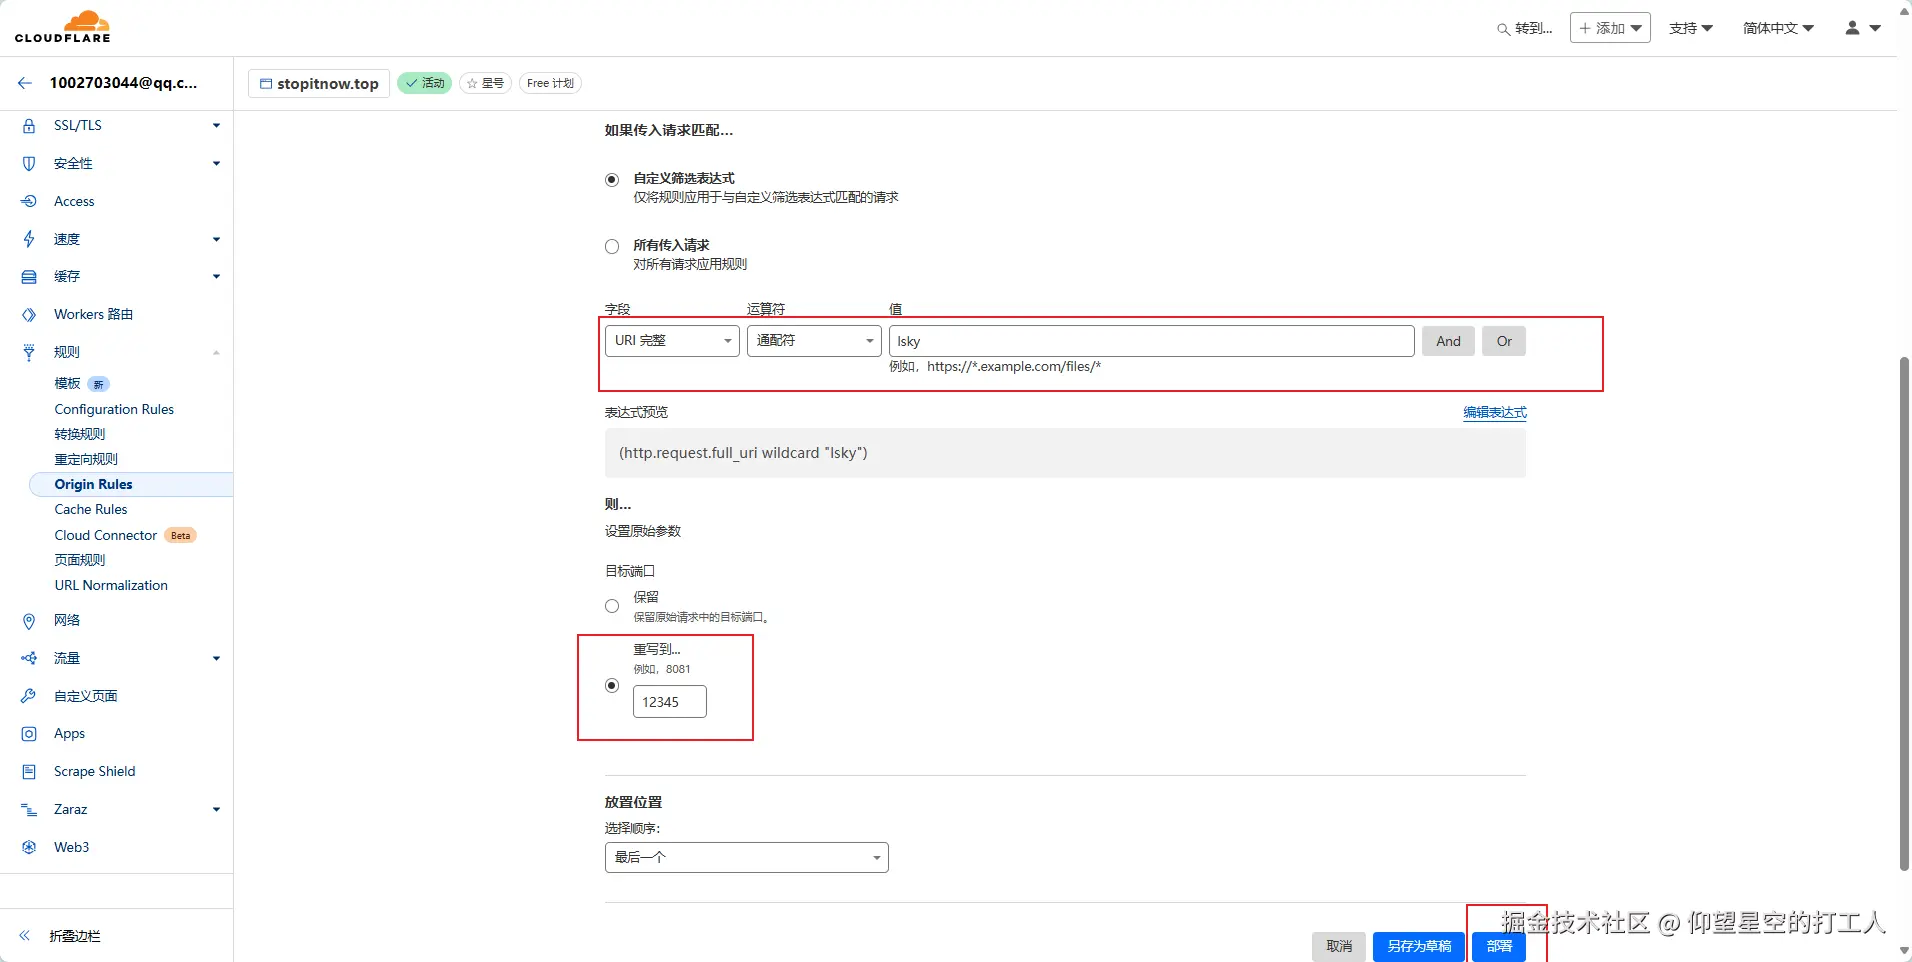Open the 添加 dropdown menu
1912x962 pixels.
tap(1610, 28)
